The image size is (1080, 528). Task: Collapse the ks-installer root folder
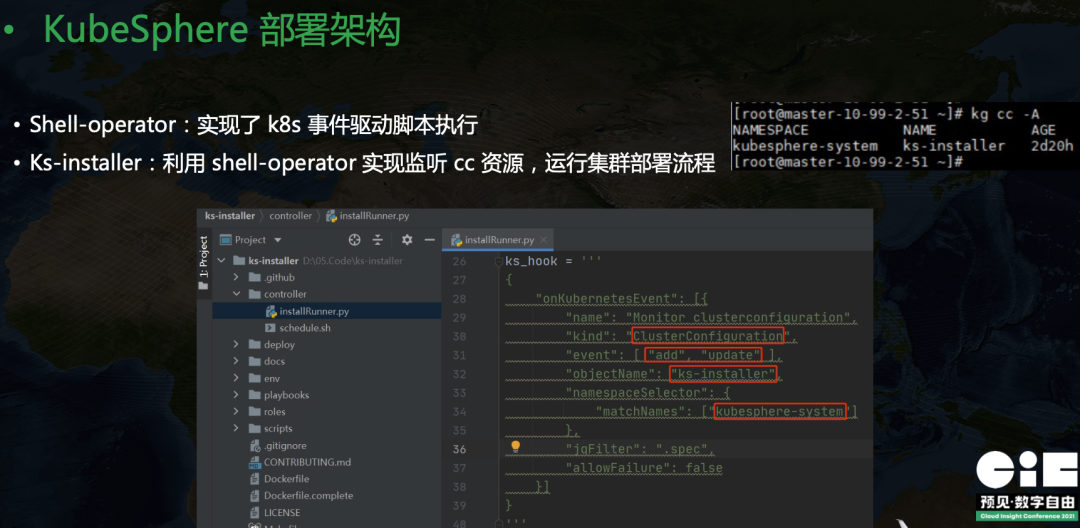[x=222, y=261]
